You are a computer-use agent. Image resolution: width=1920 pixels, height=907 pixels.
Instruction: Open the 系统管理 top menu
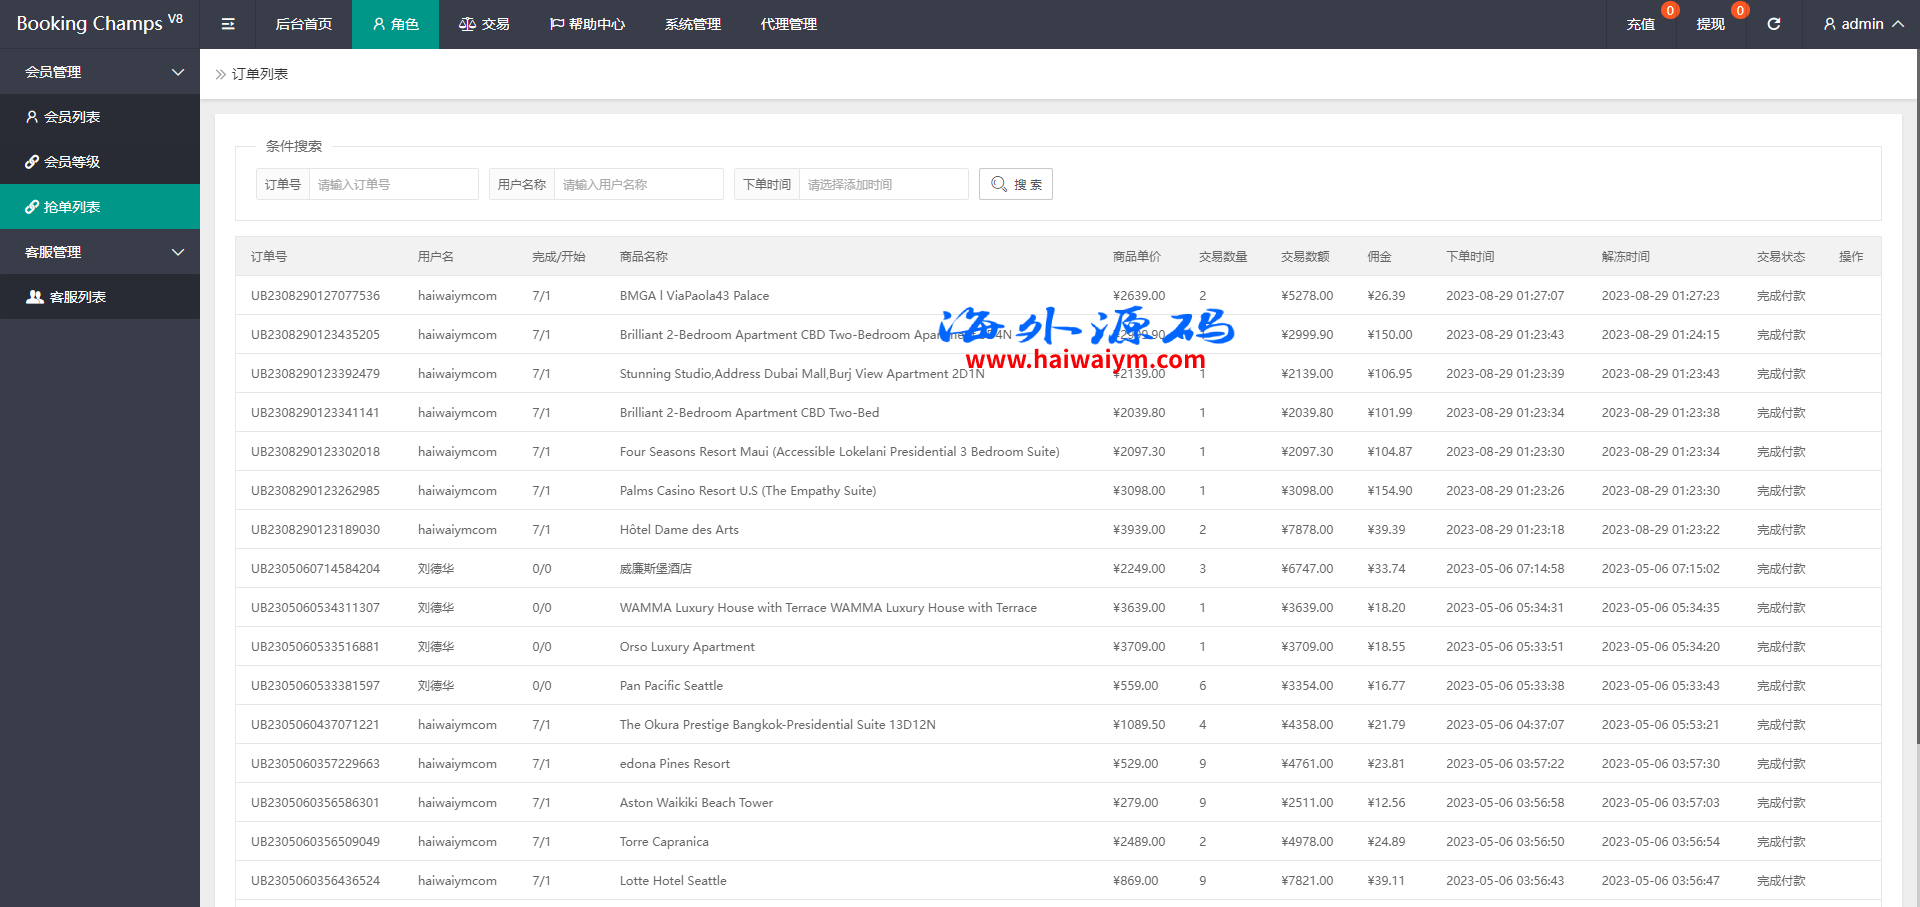[x=692, y=24]
